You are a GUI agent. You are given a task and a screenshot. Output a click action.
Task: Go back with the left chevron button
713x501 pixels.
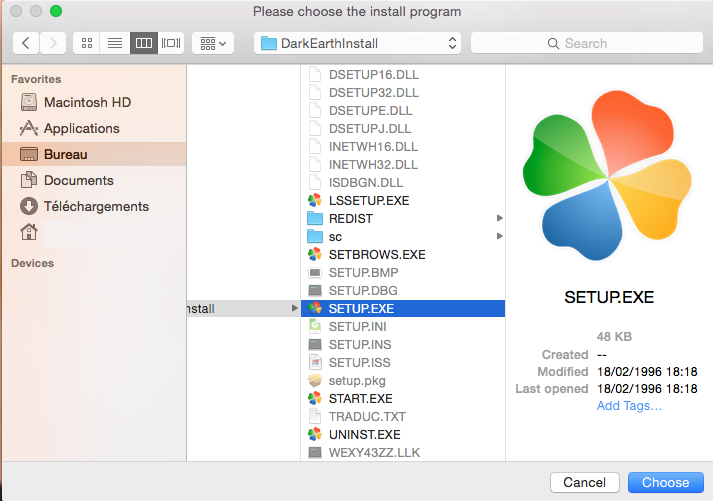point(26,43)
